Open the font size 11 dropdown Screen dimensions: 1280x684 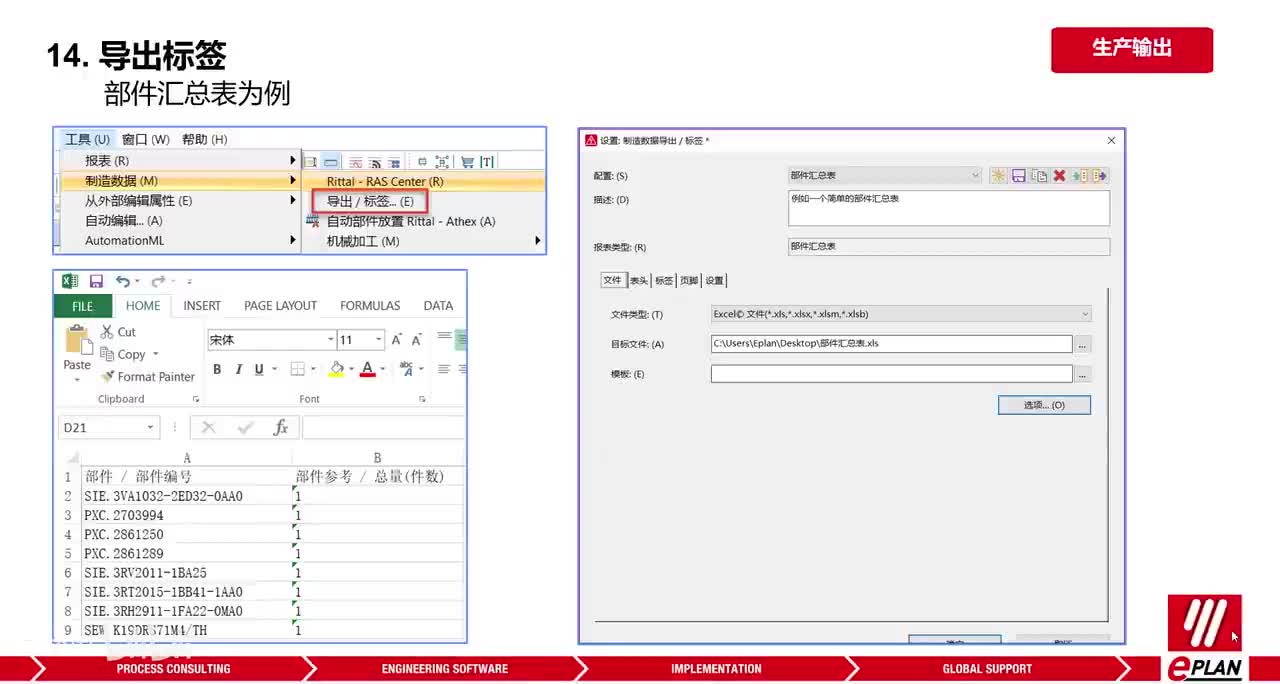point(378,340)
